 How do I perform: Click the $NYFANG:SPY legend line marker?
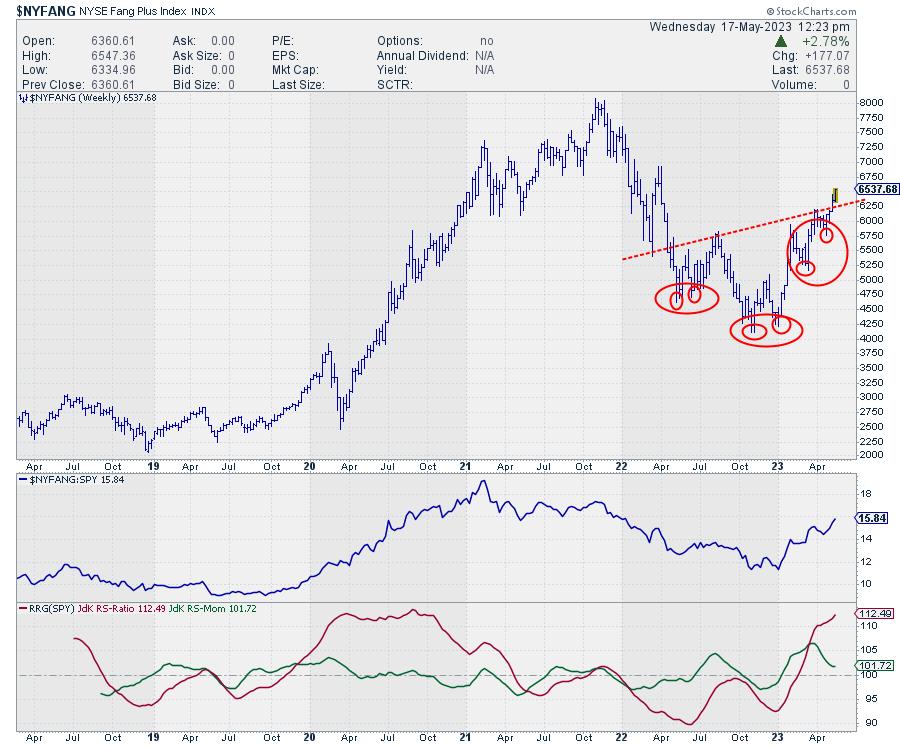23,480
